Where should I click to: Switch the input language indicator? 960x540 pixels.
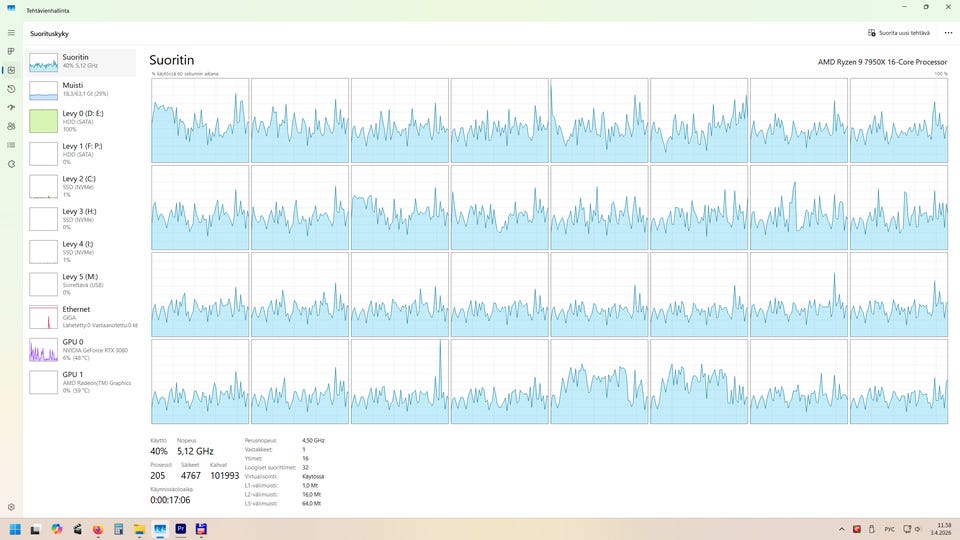coord(890,529)
